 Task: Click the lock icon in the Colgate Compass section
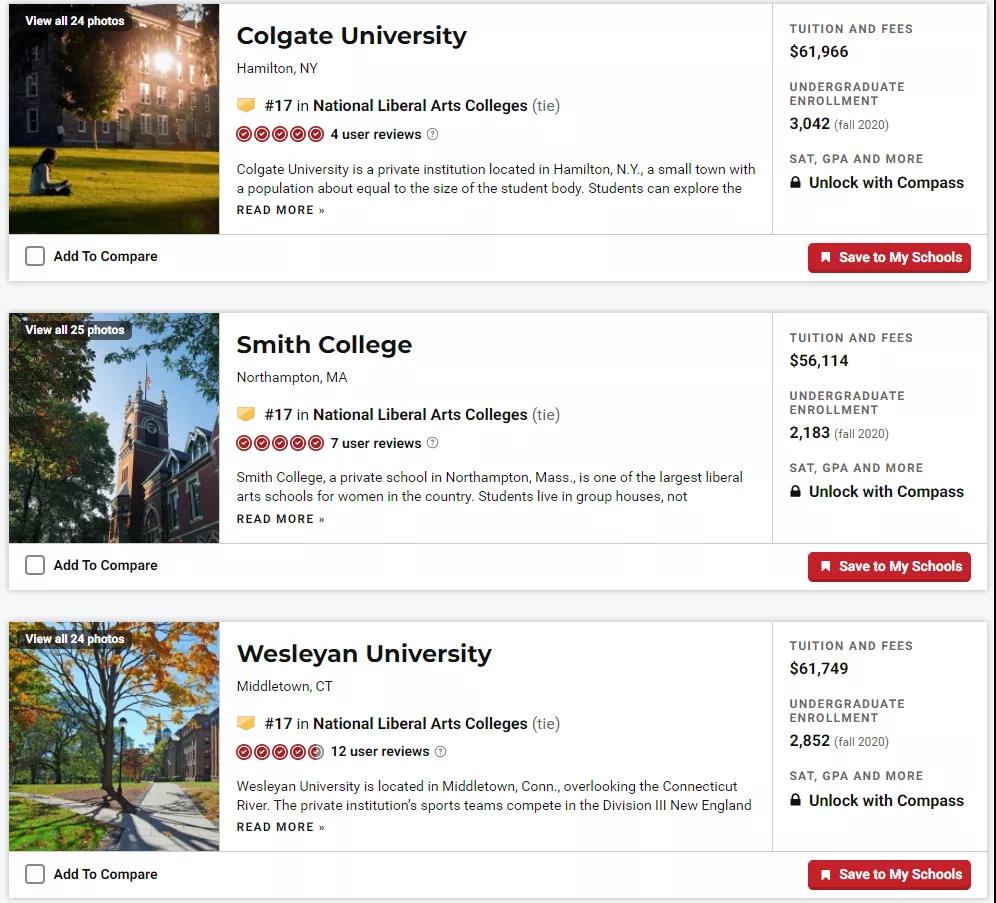pyautogui.click(x=796, y=183)
